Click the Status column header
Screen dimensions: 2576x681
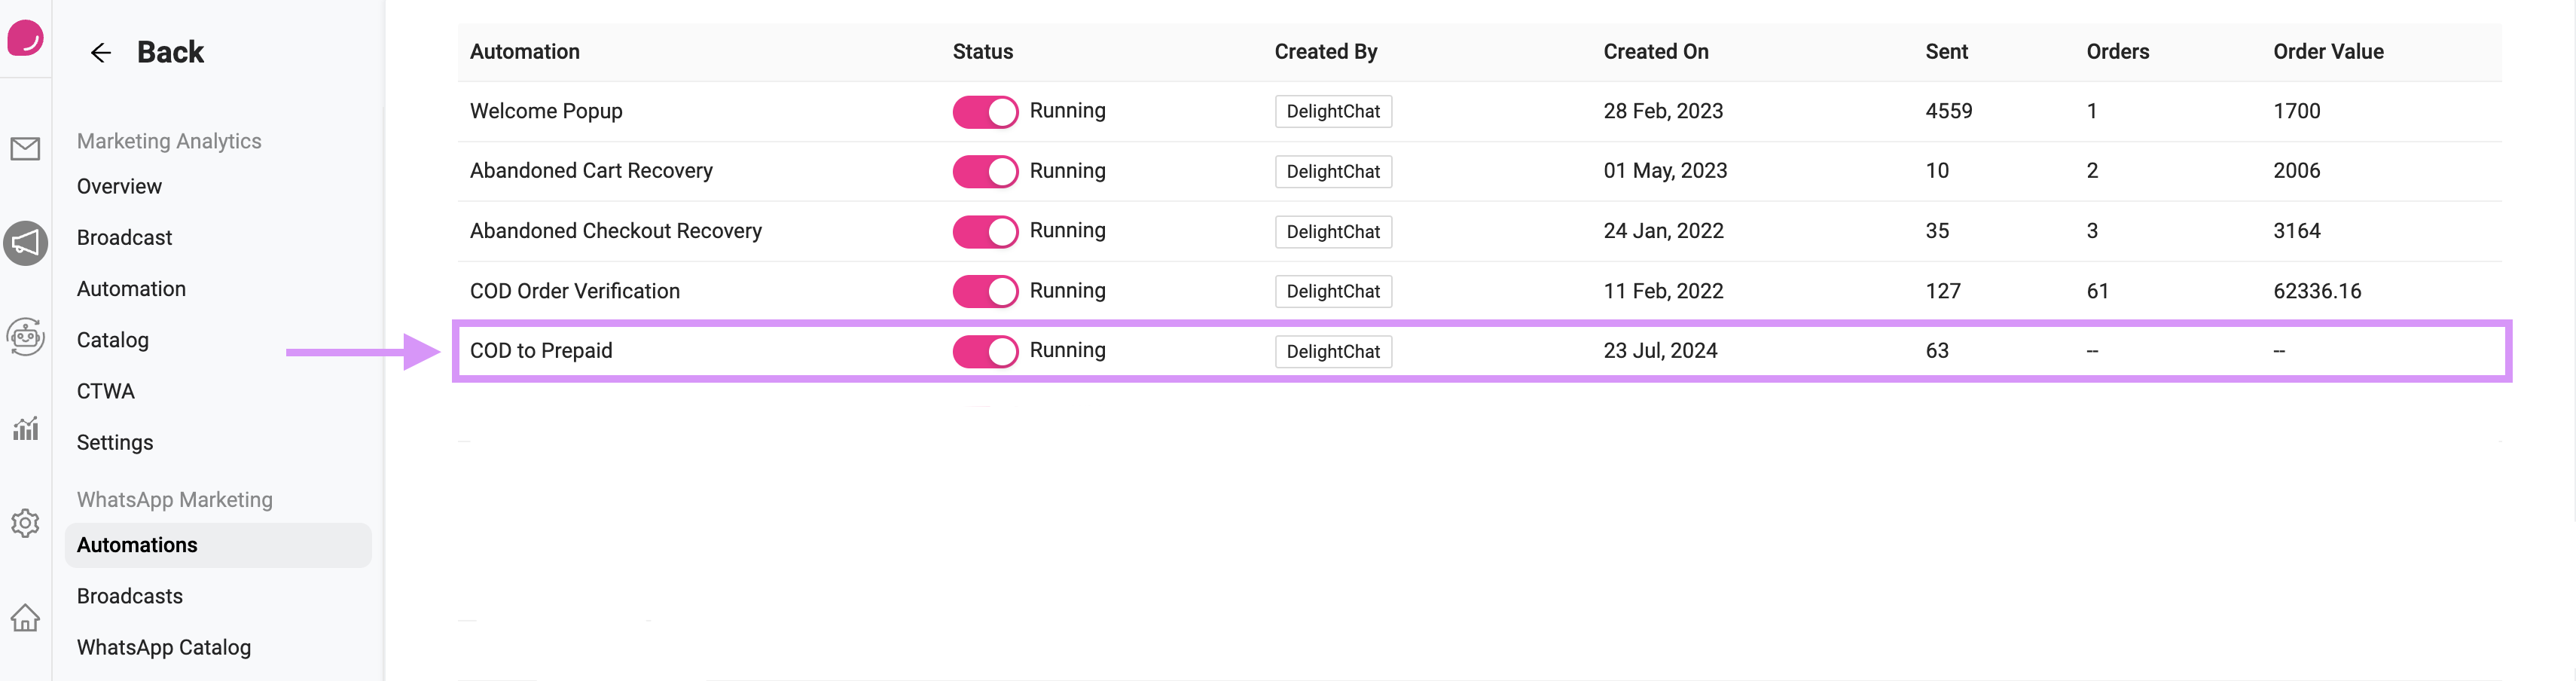tap(983, 52)
